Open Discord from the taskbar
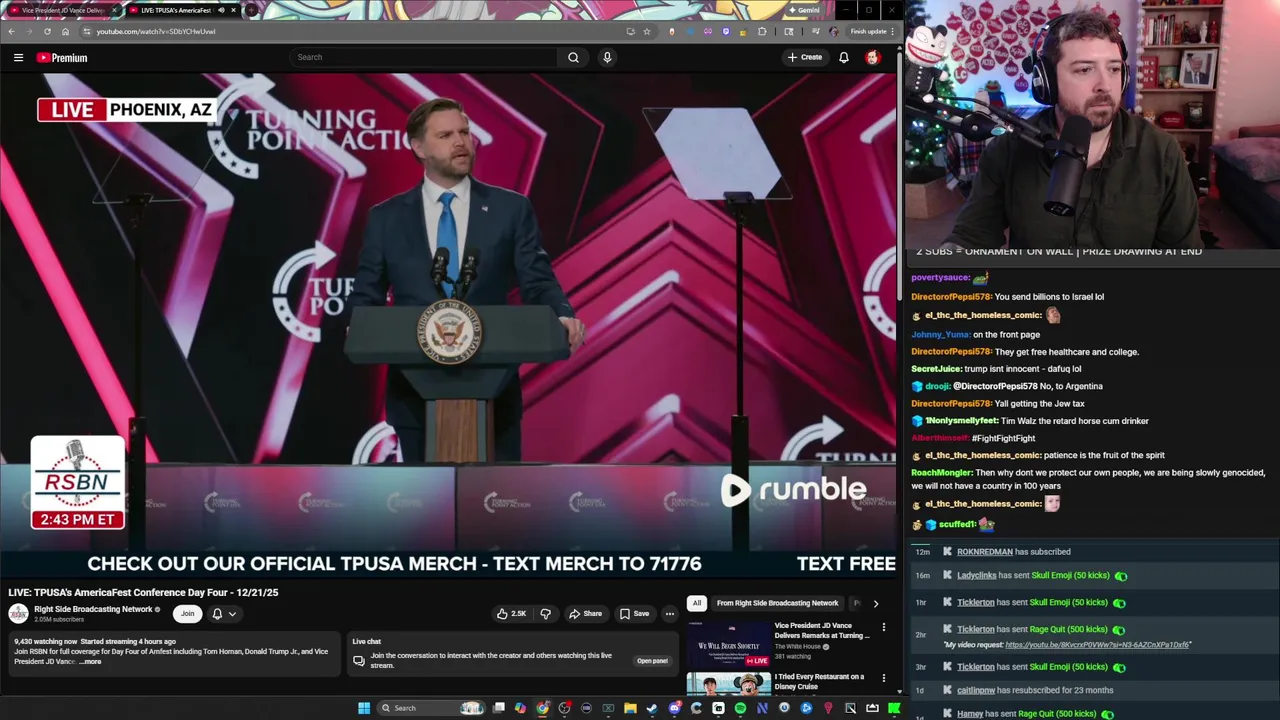The image size is (1280, 720). 674,708
